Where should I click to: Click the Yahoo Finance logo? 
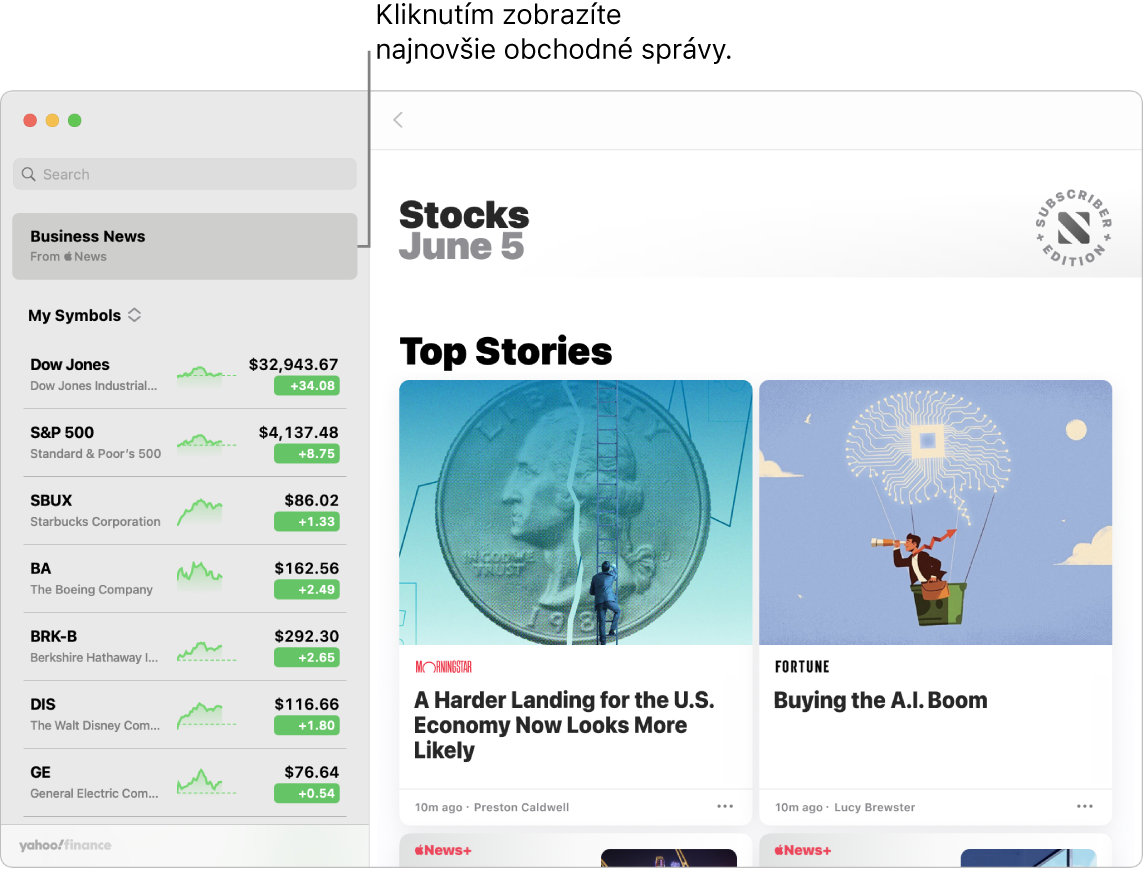pos(65,846)
